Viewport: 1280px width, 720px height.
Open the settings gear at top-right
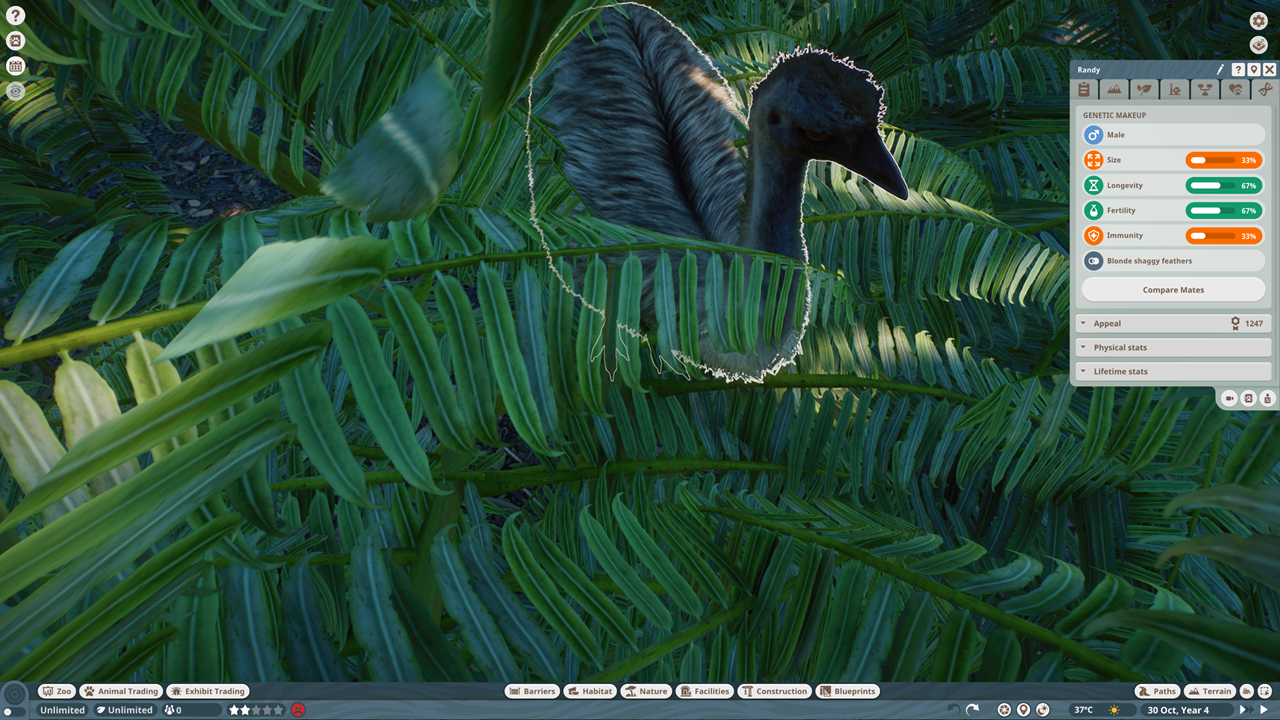(1259, 21)
